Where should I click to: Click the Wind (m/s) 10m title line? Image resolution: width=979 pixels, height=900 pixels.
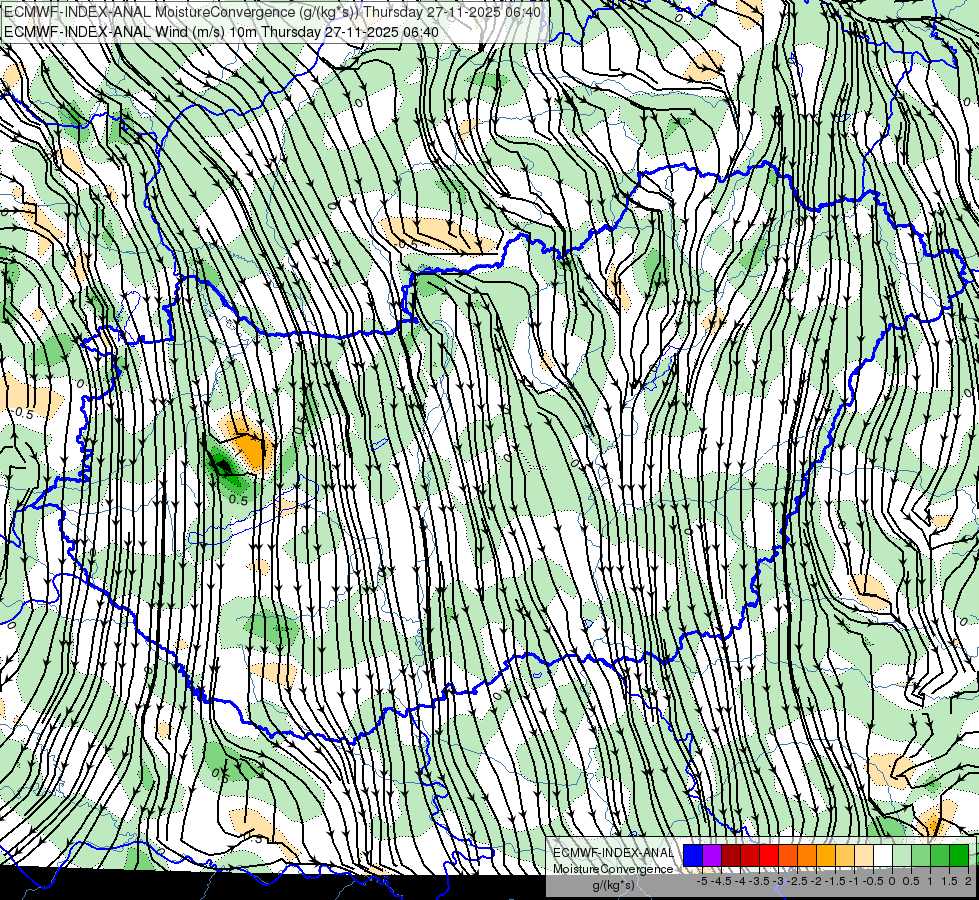[221, 31]
